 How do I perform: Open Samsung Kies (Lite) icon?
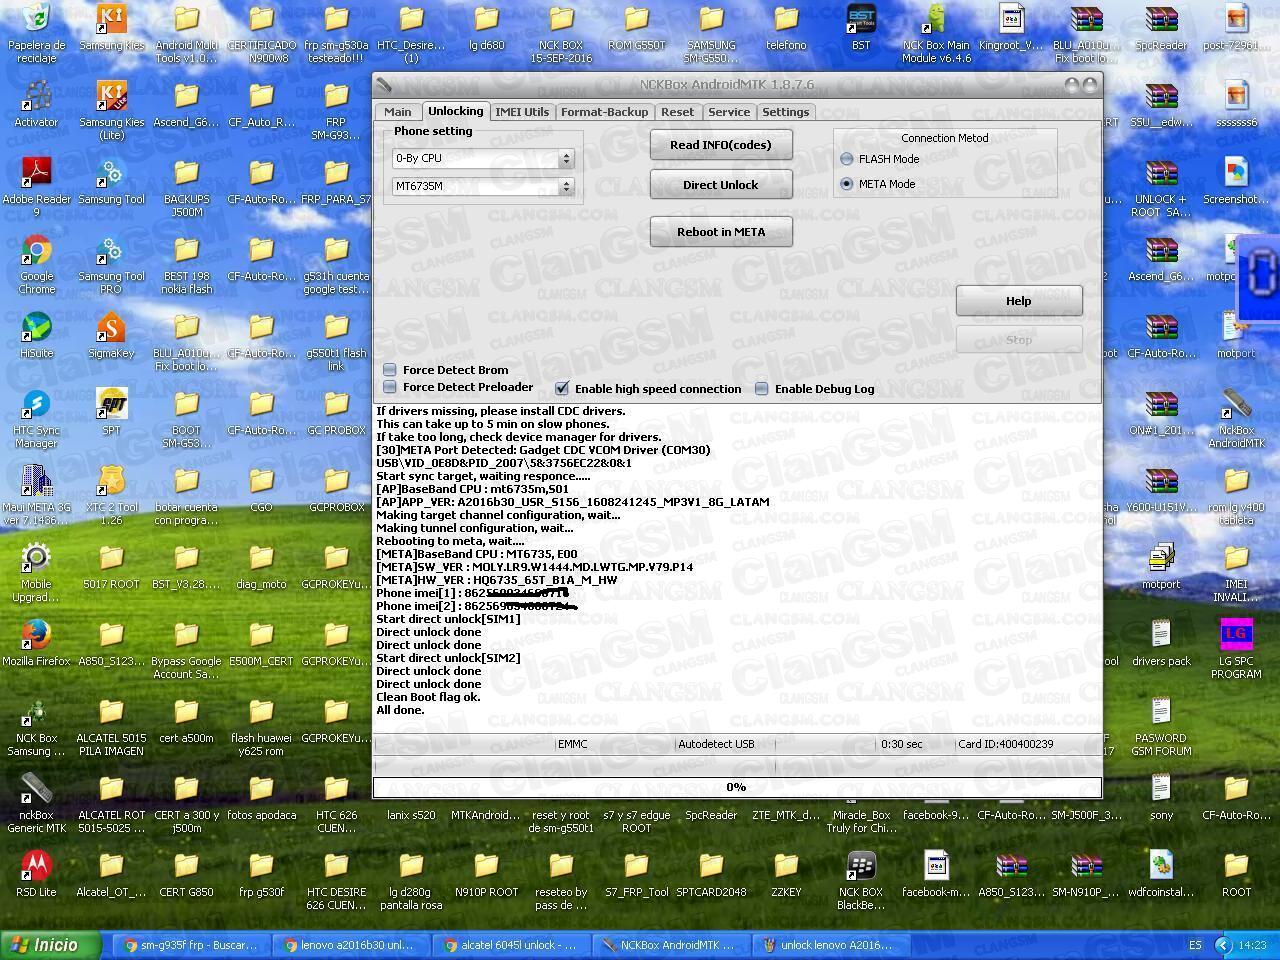click(x=111, y=111)
